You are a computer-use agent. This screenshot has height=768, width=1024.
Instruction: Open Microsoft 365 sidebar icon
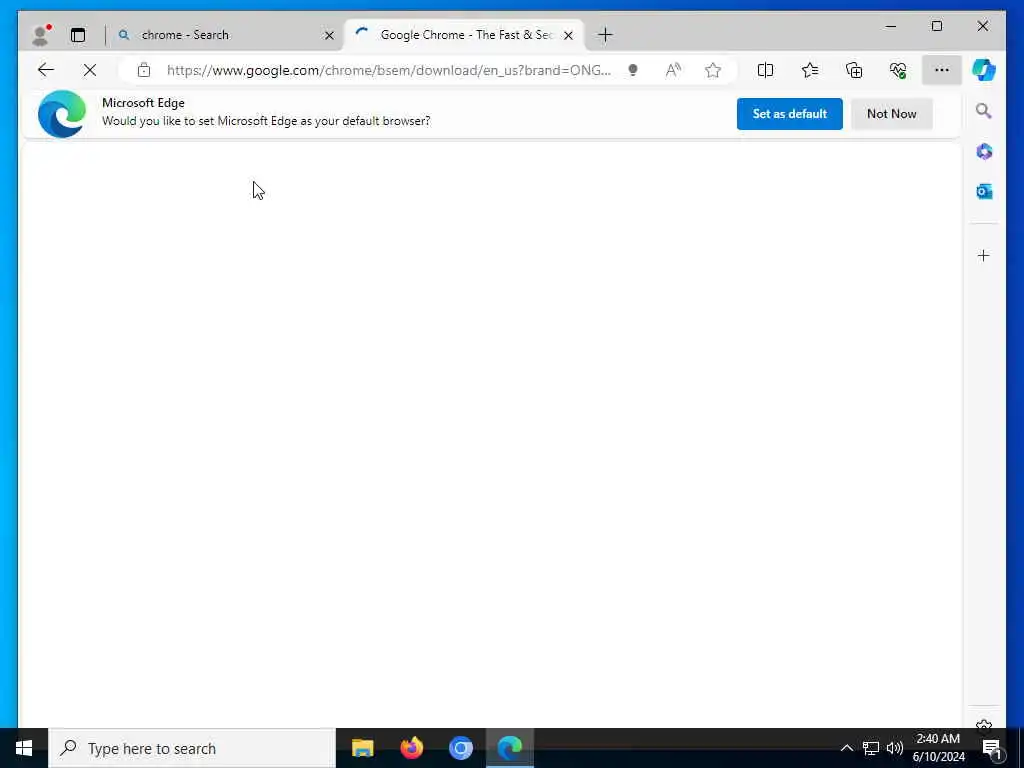coord(984,152)
